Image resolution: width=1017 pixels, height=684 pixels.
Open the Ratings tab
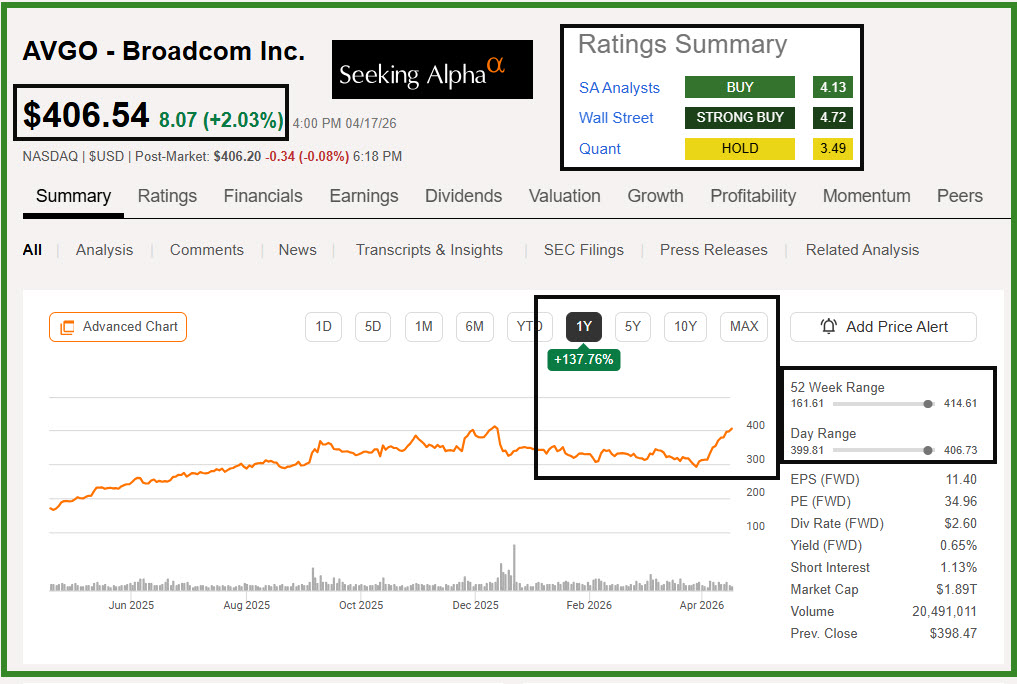[x=167, y=196]
